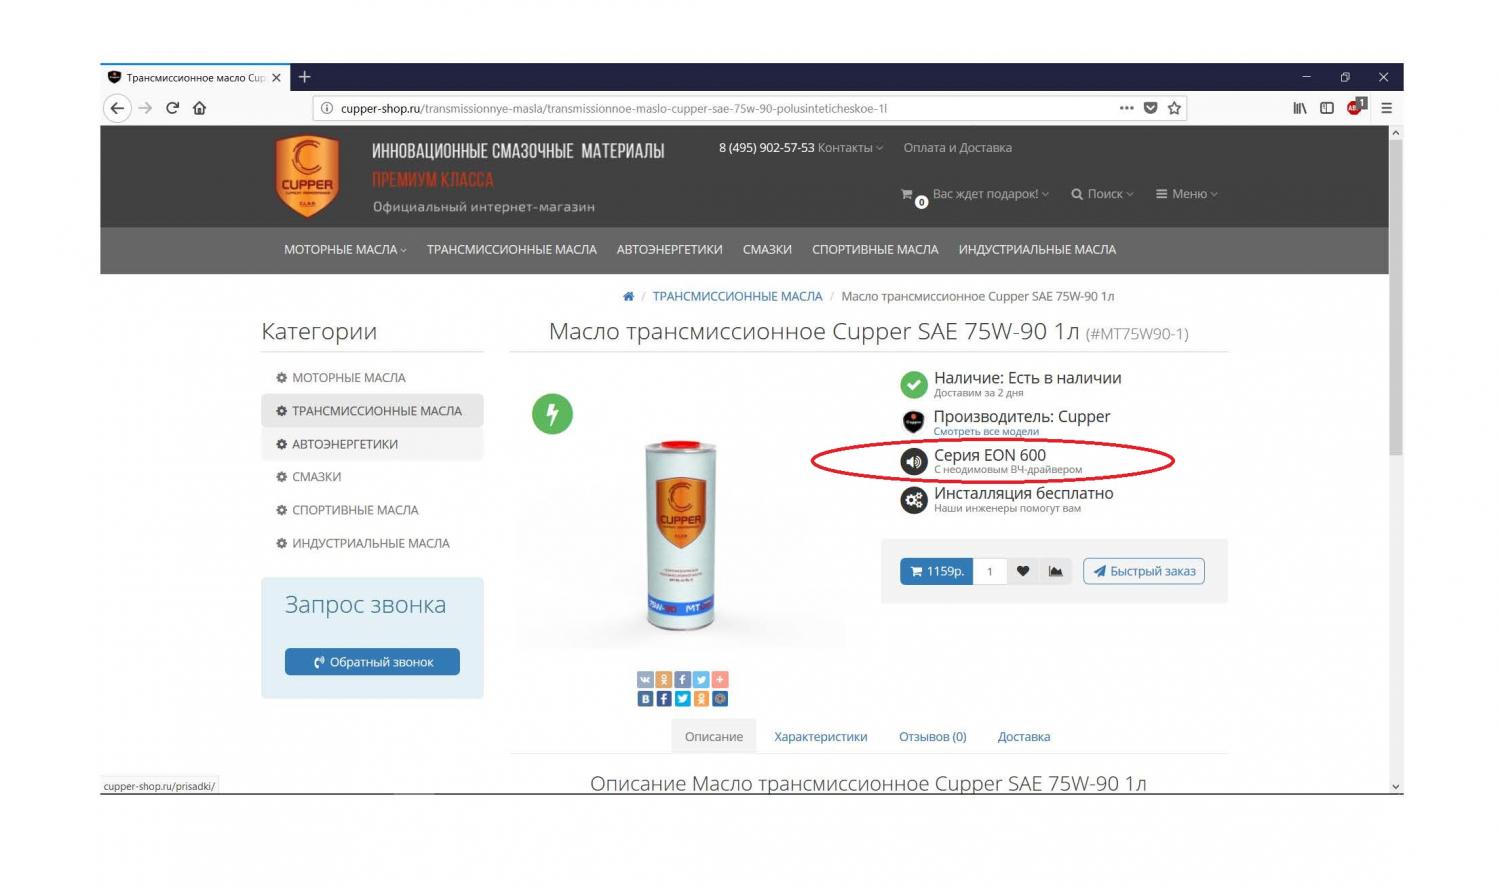The image size is (1500, 887).
Task: Select СМАЗКИ in the Категории sidebar
Action: coord(372,477)
